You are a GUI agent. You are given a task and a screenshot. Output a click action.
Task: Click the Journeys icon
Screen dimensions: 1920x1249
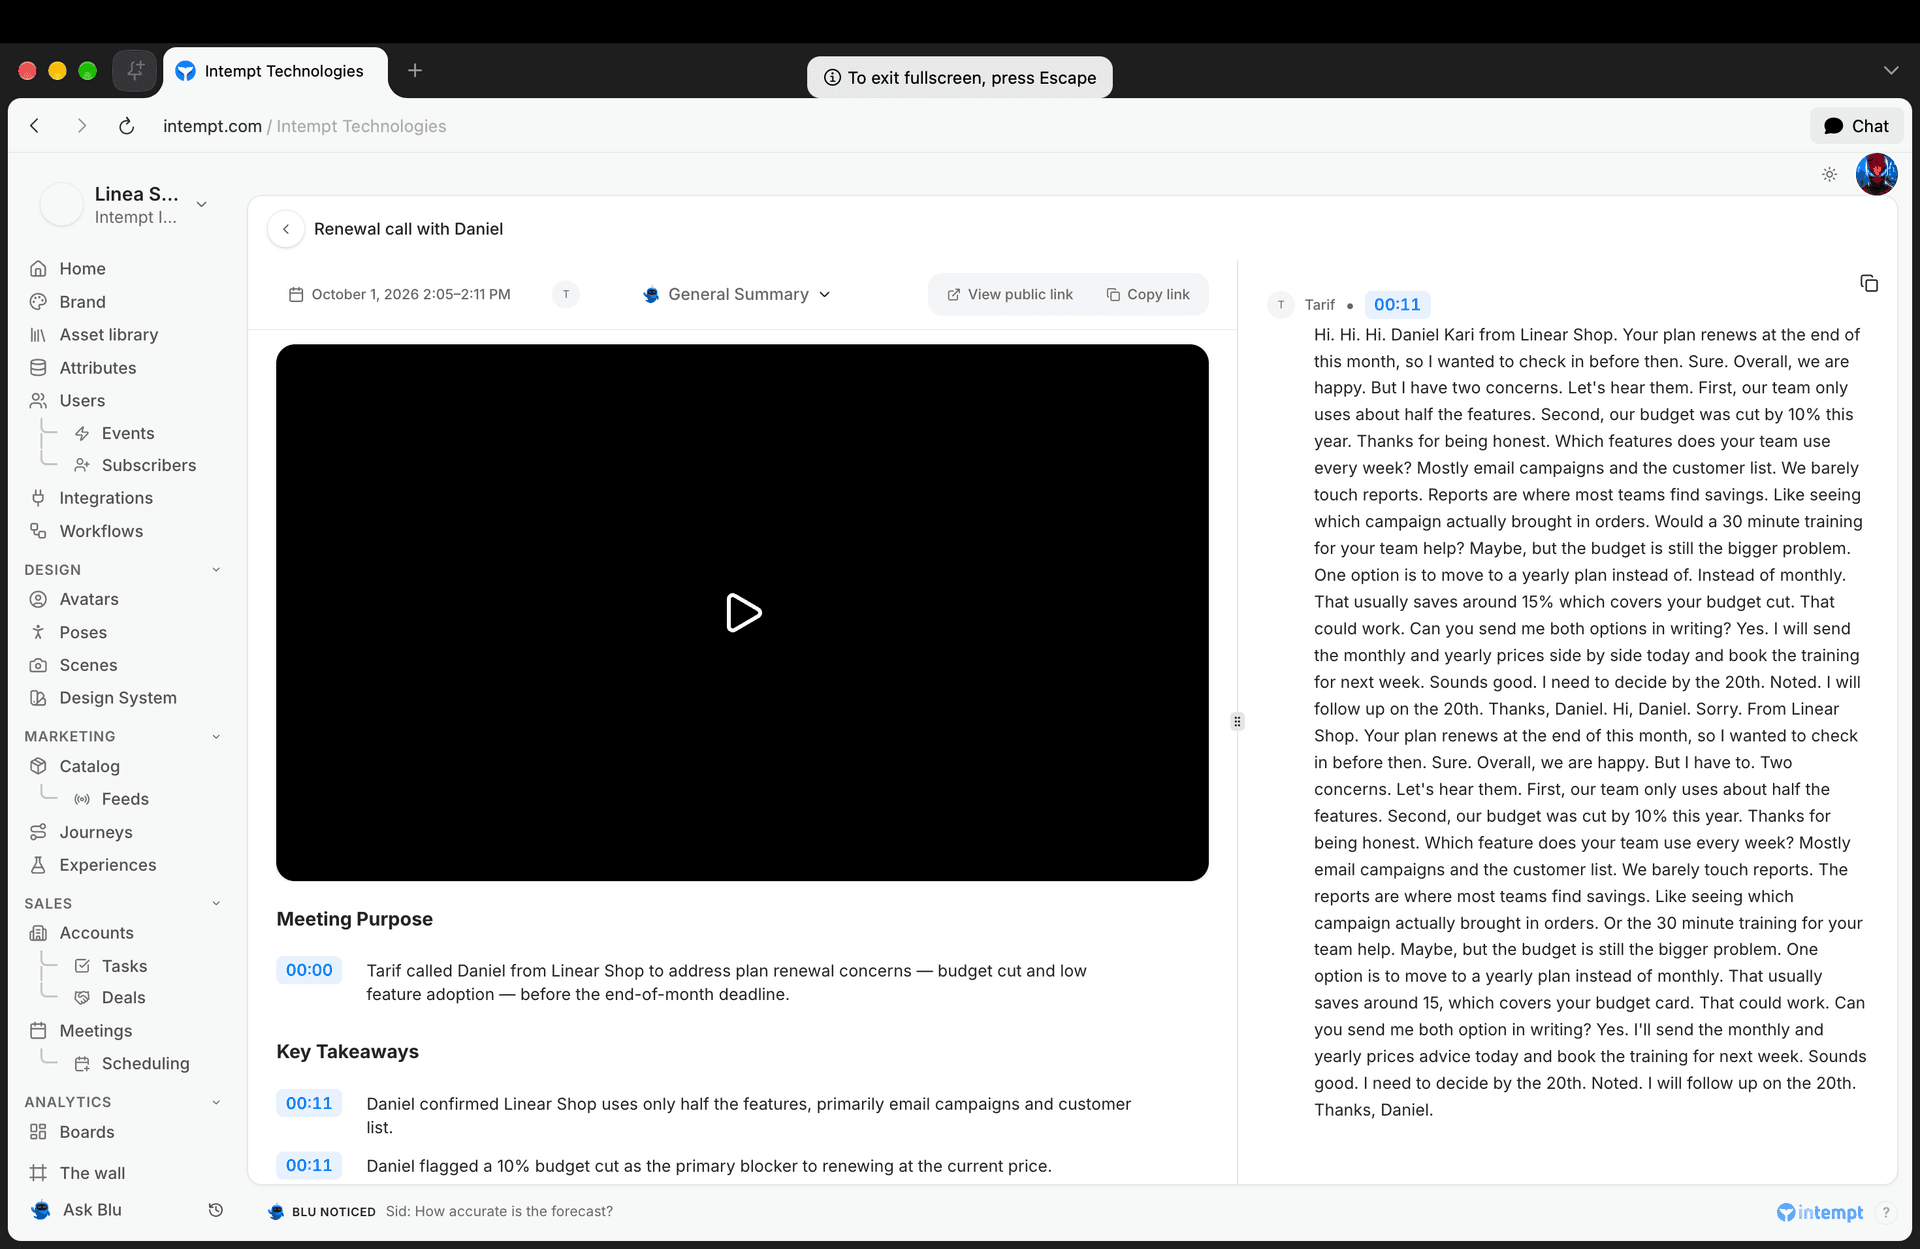point(38,832)
